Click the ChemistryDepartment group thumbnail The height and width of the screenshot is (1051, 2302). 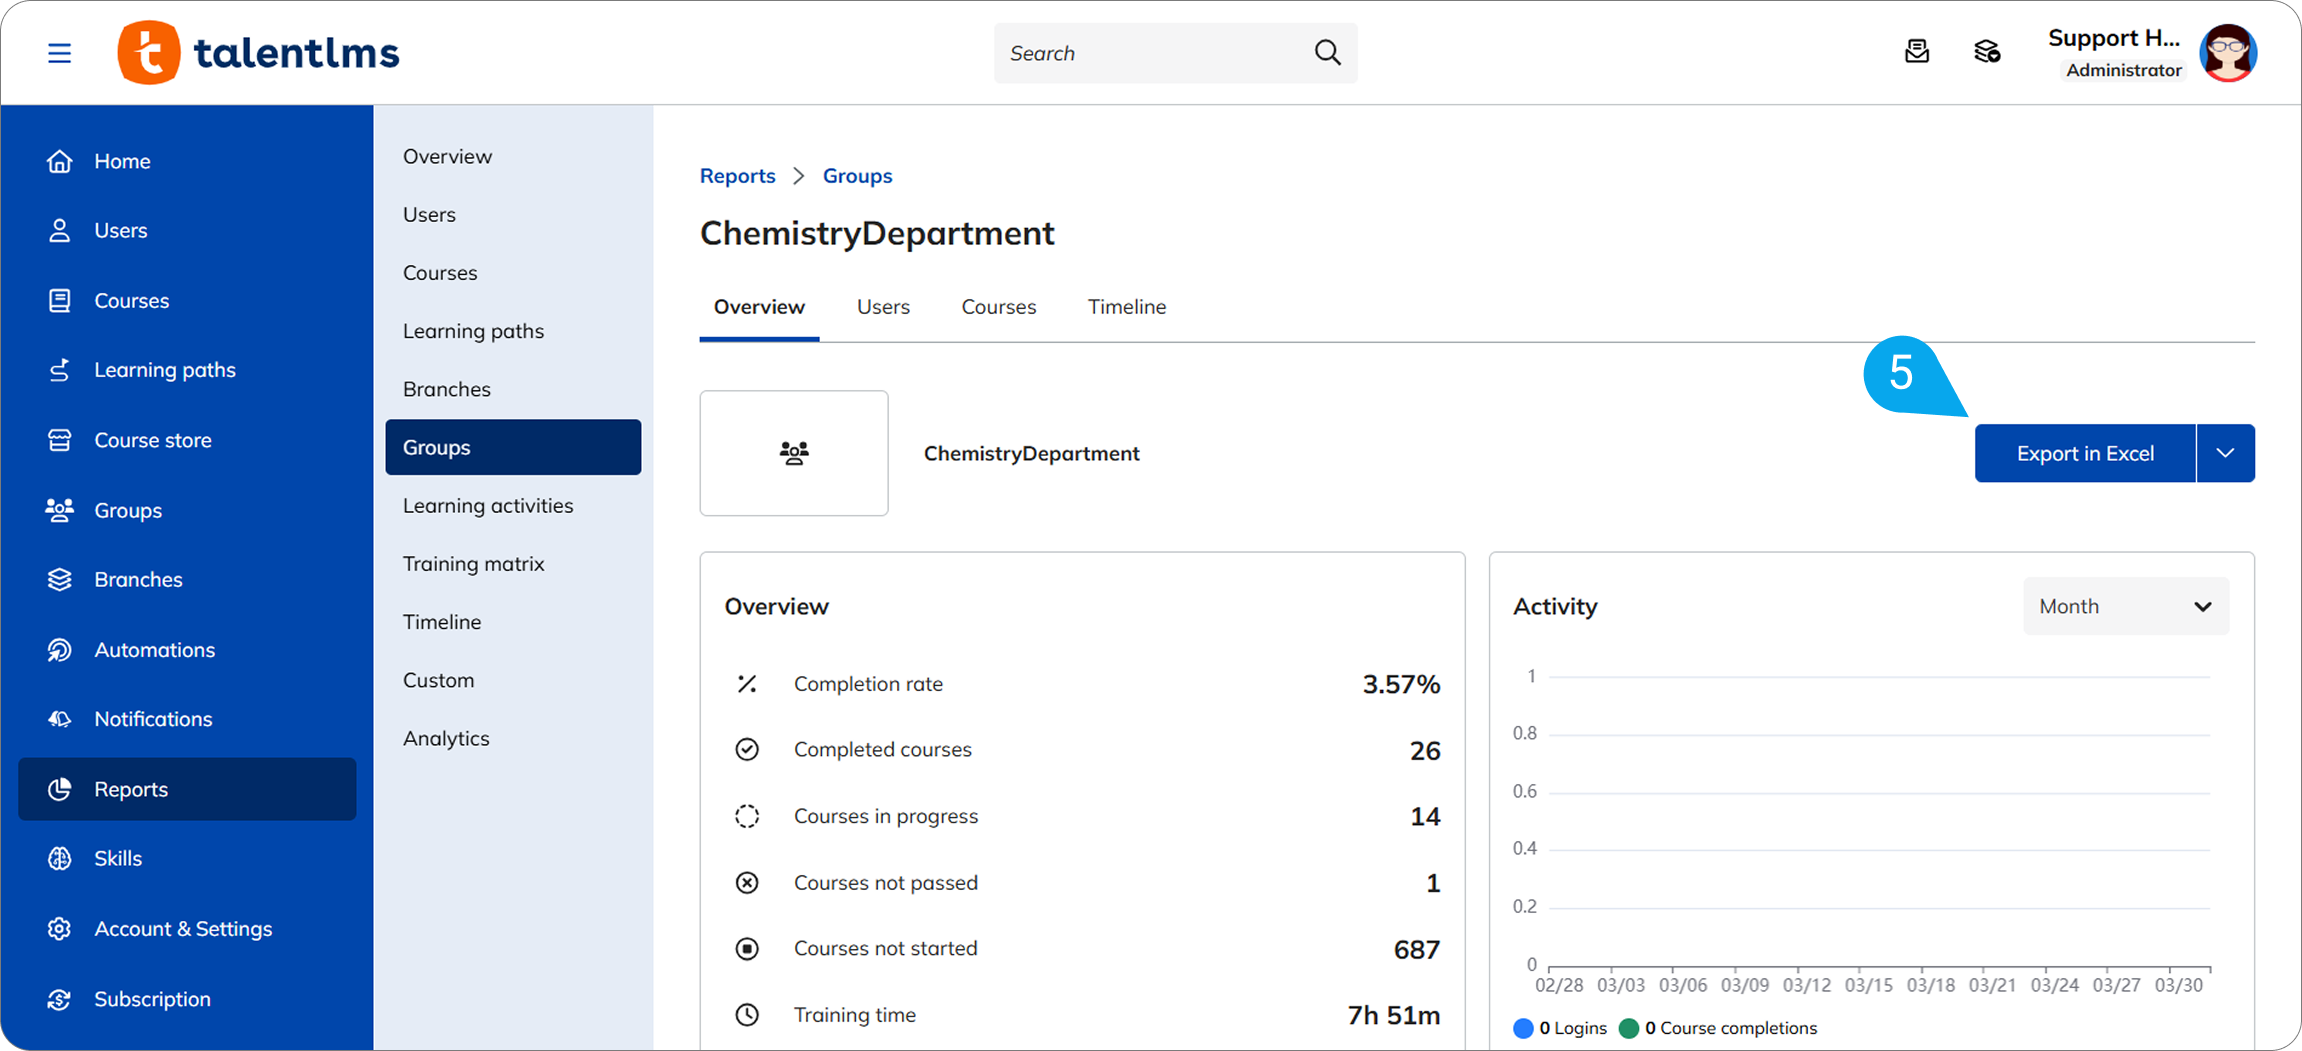click(794, 453)
